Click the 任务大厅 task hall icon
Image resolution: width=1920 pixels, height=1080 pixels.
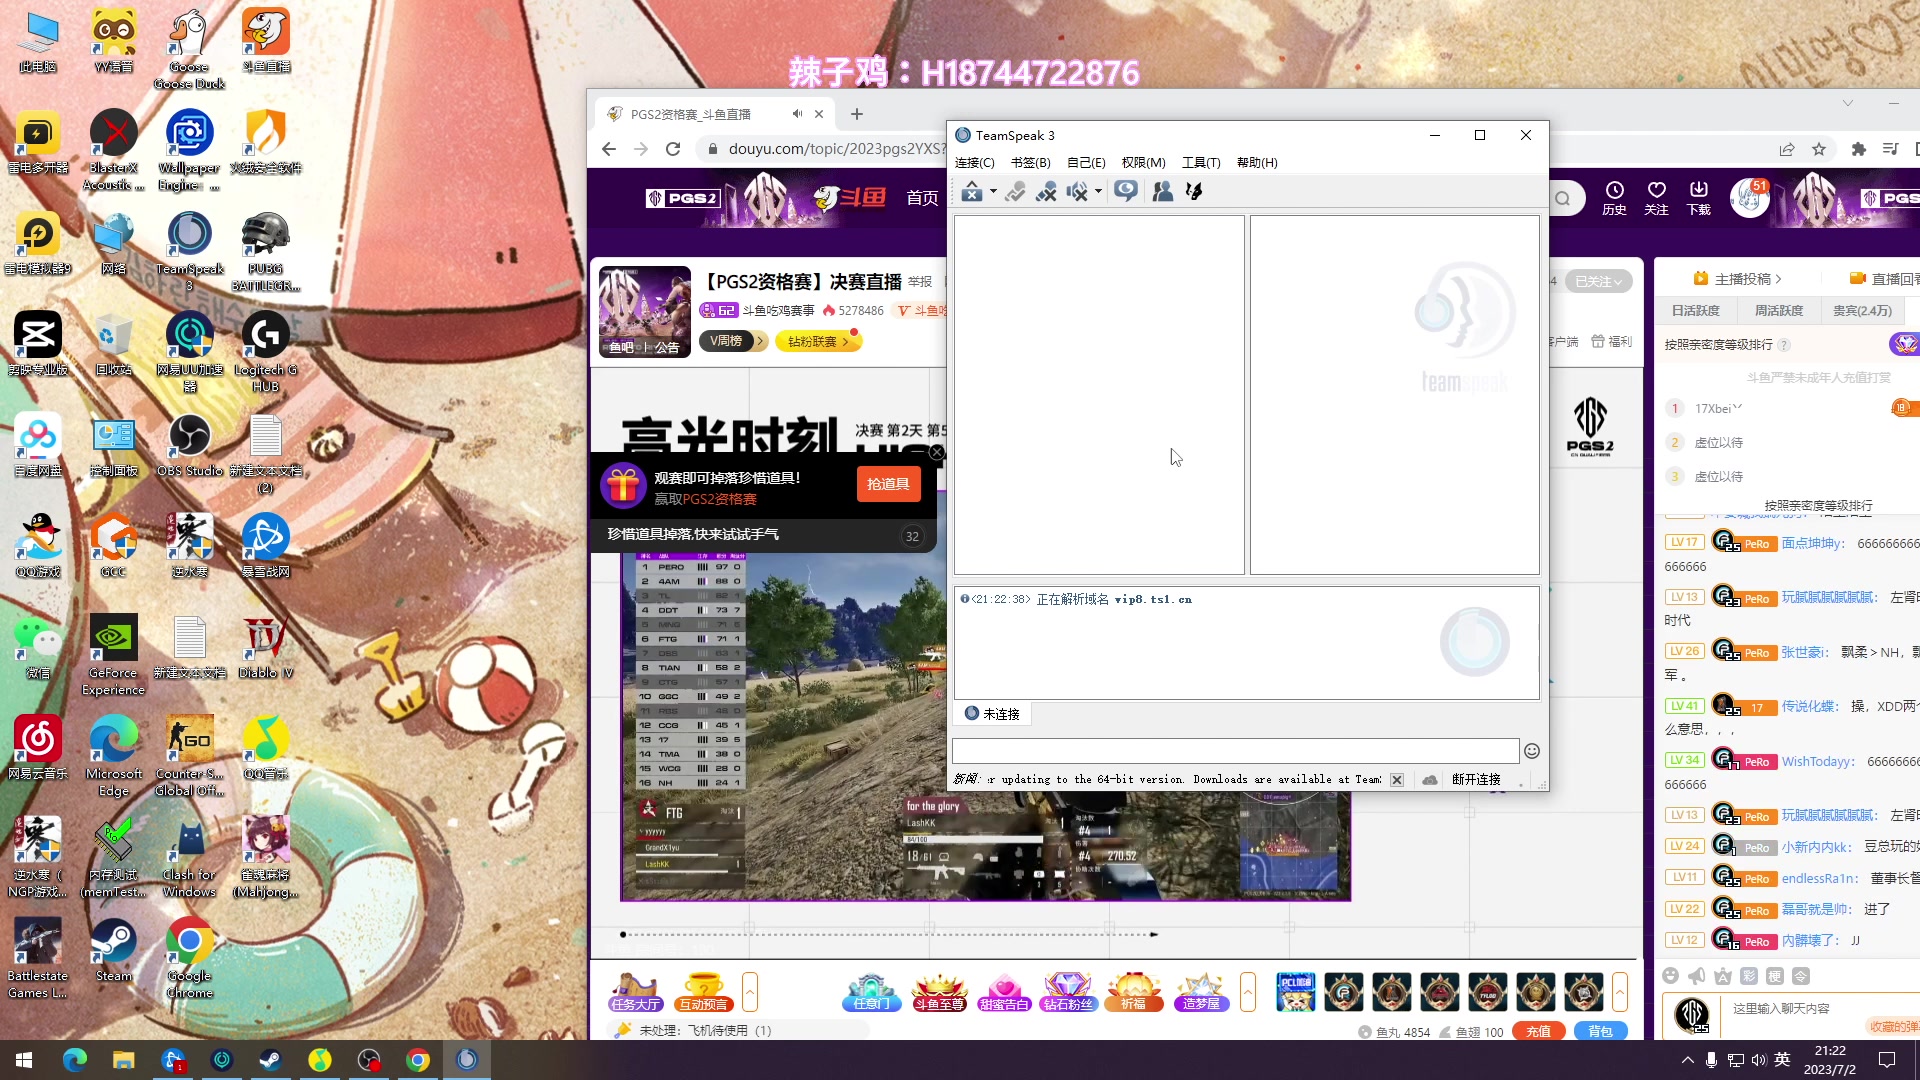click(635, 992)
